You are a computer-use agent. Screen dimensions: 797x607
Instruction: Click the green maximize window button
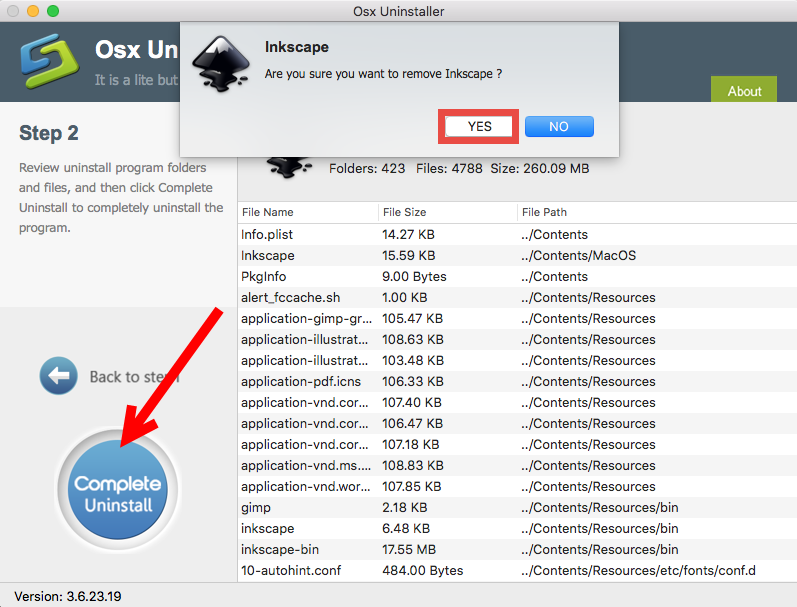(x=53, y=11)
